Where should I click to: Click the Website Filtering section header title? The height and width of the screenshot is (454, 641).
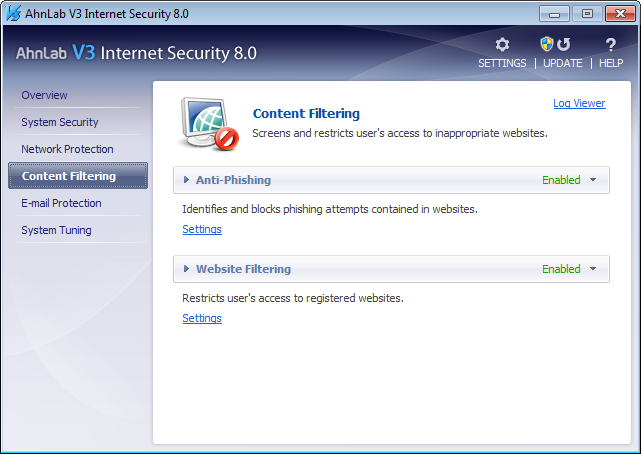(243, 269)
